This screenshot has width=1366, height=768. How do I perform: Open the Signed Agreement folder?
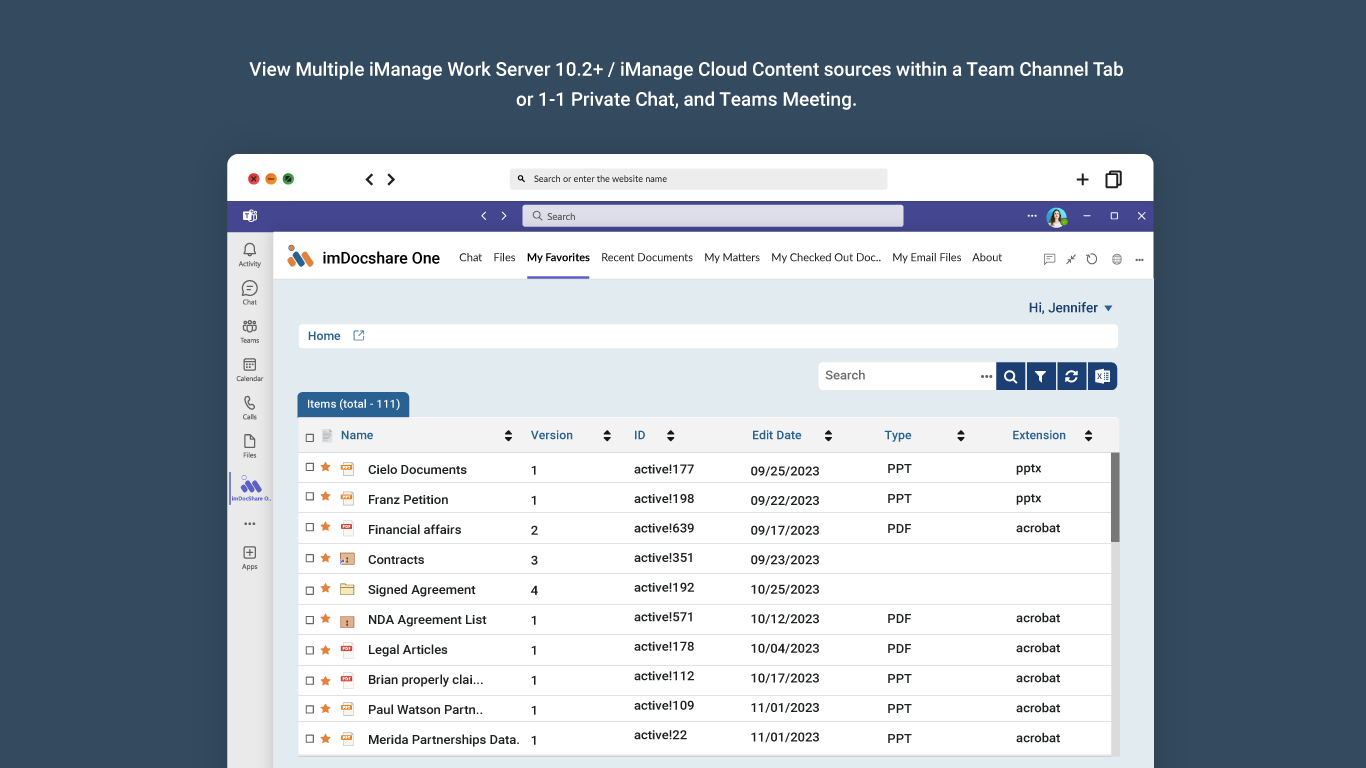pyautogui.click(x=422, y=590)
